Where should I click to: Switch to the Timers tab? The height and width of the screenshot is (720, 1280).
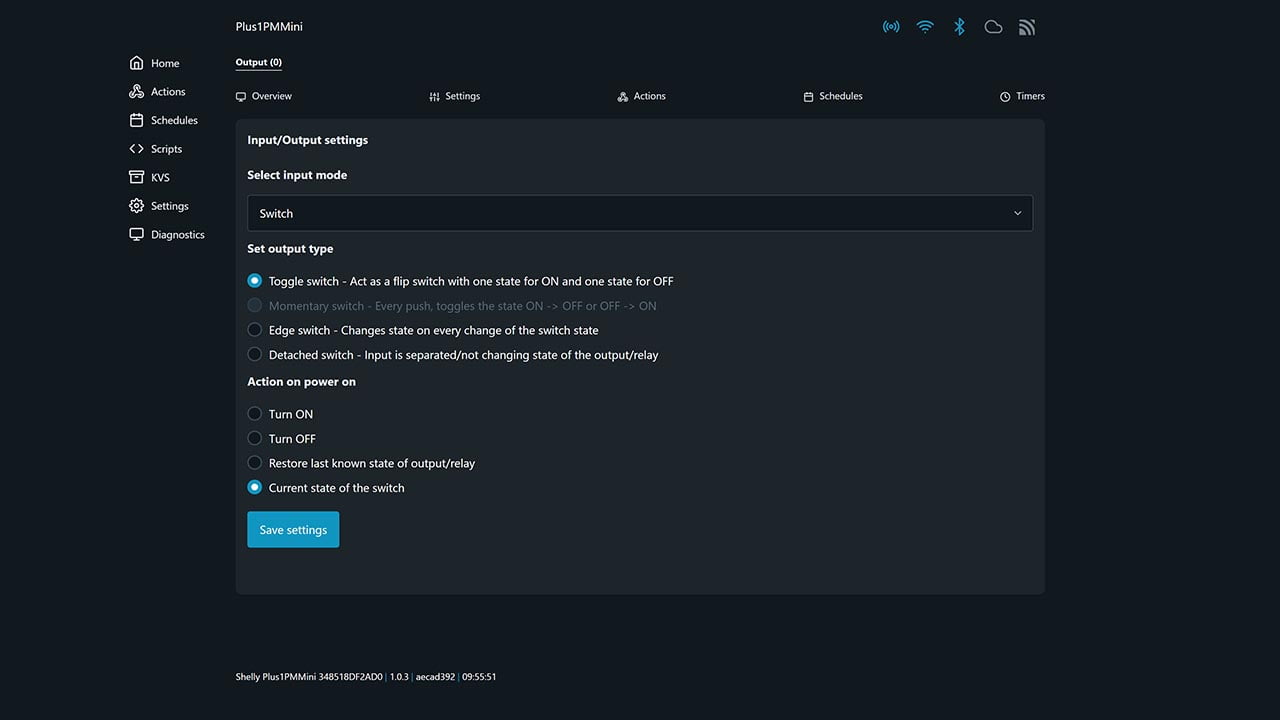coord(1023,96)
